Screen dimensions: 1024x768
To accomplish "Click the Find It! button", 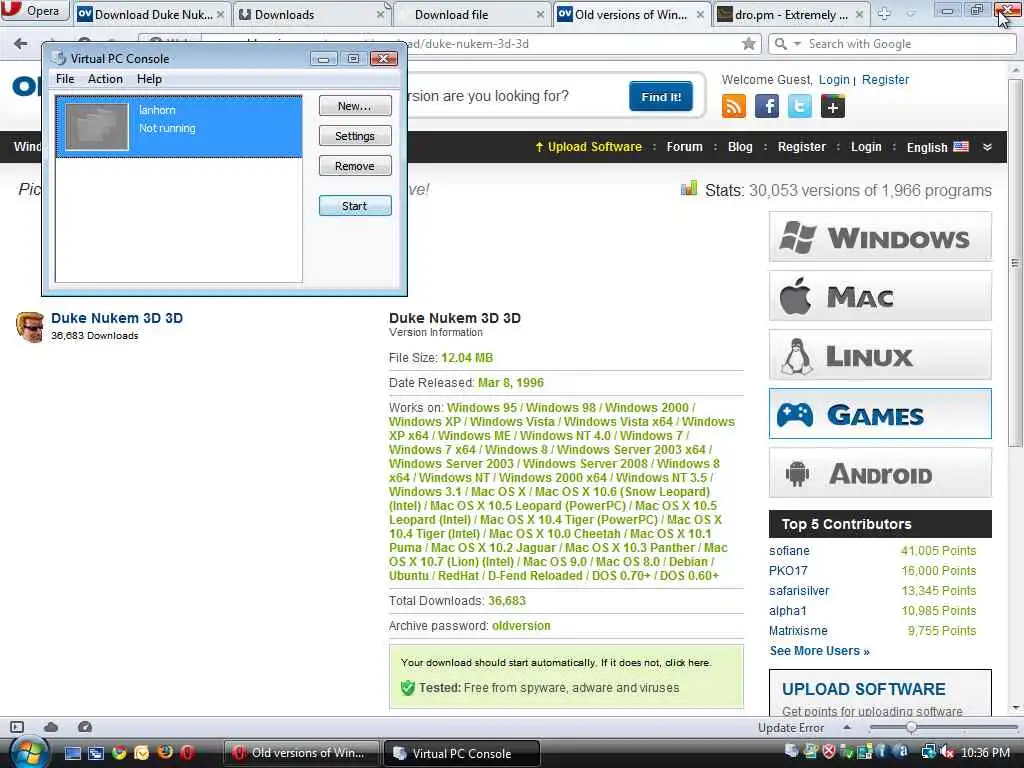I will pyautogui.click(x=661, y=97).
